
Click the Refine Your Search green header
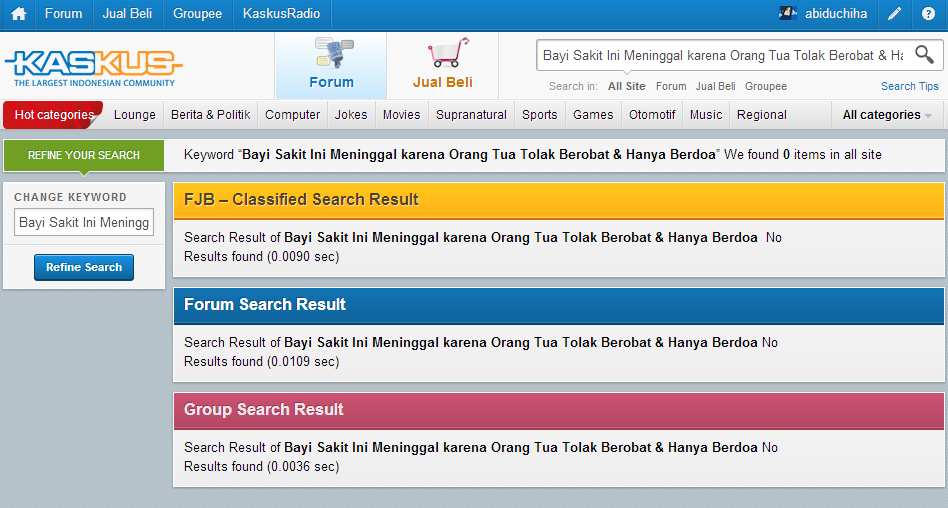point(83,155)
